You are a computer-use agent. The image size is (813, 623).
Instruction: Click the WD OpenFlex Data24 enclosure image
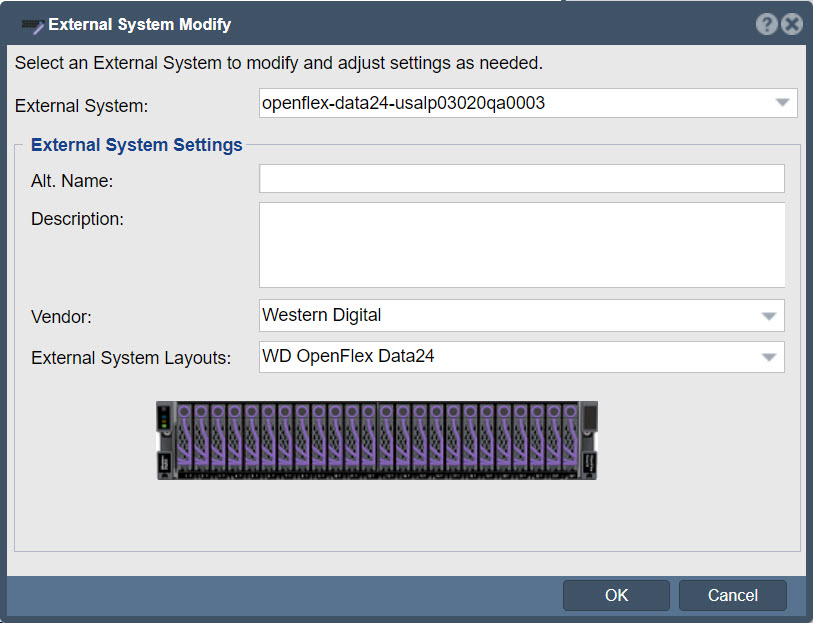[x=377, y=441]
